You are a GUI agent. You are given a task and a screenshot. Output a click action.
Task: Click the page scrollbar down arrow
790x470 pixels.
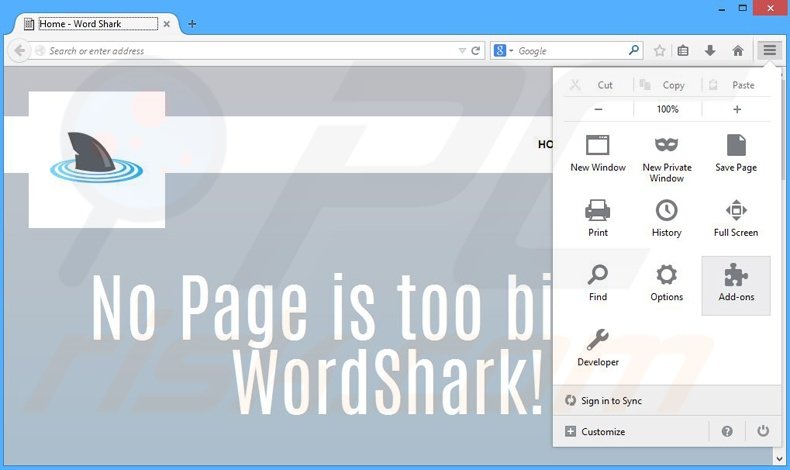coord(779,459)
